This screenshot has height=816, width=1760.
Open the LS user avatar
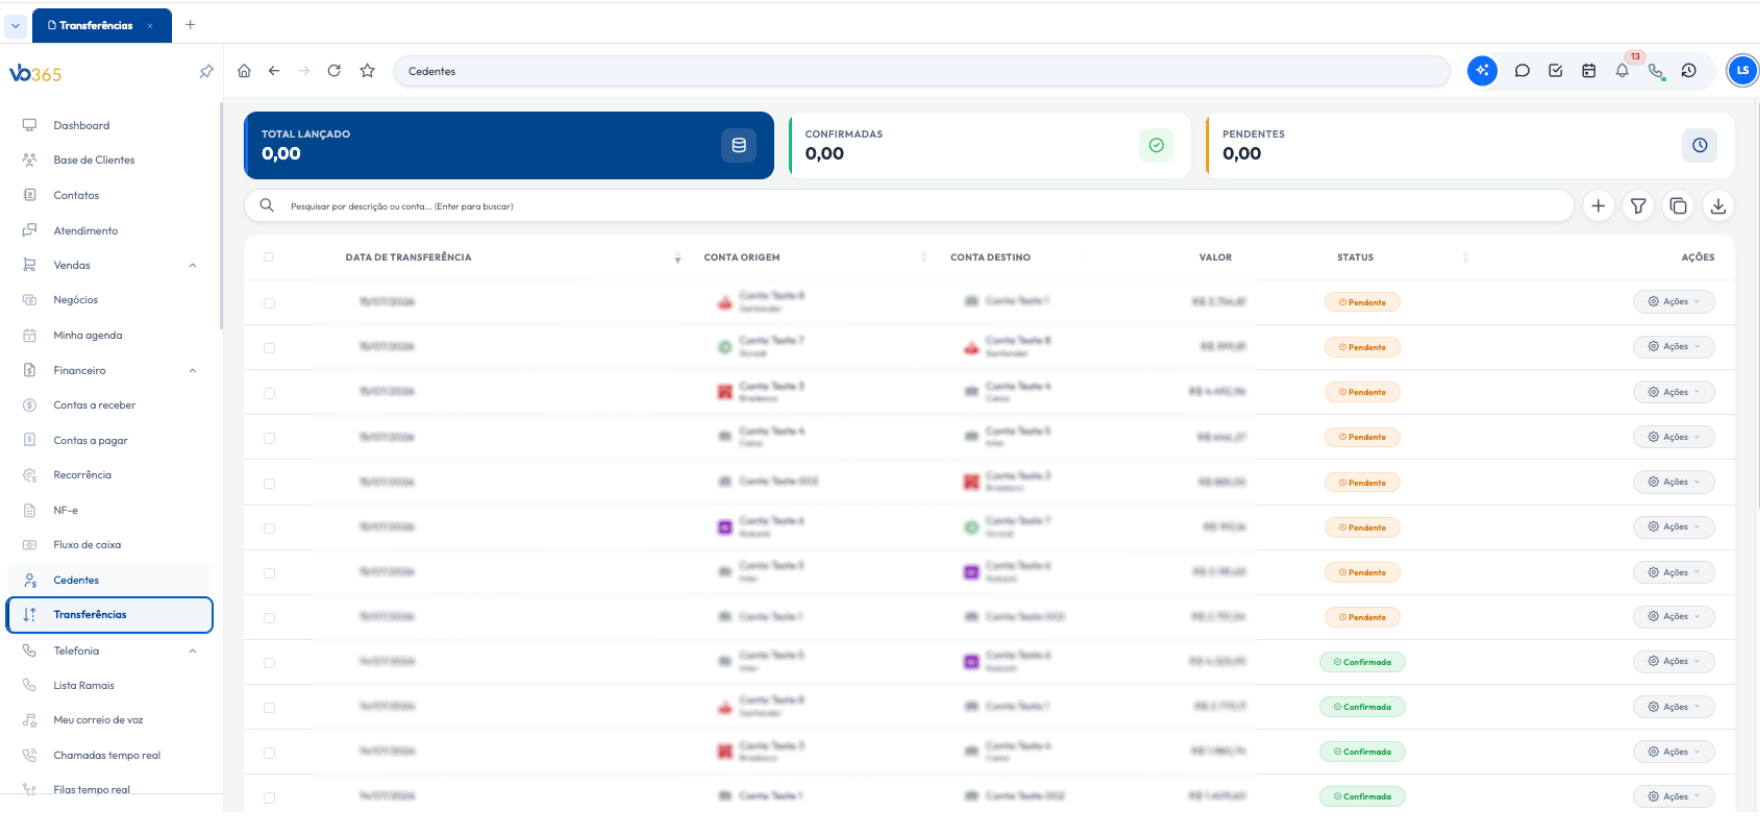[1742, 71]
